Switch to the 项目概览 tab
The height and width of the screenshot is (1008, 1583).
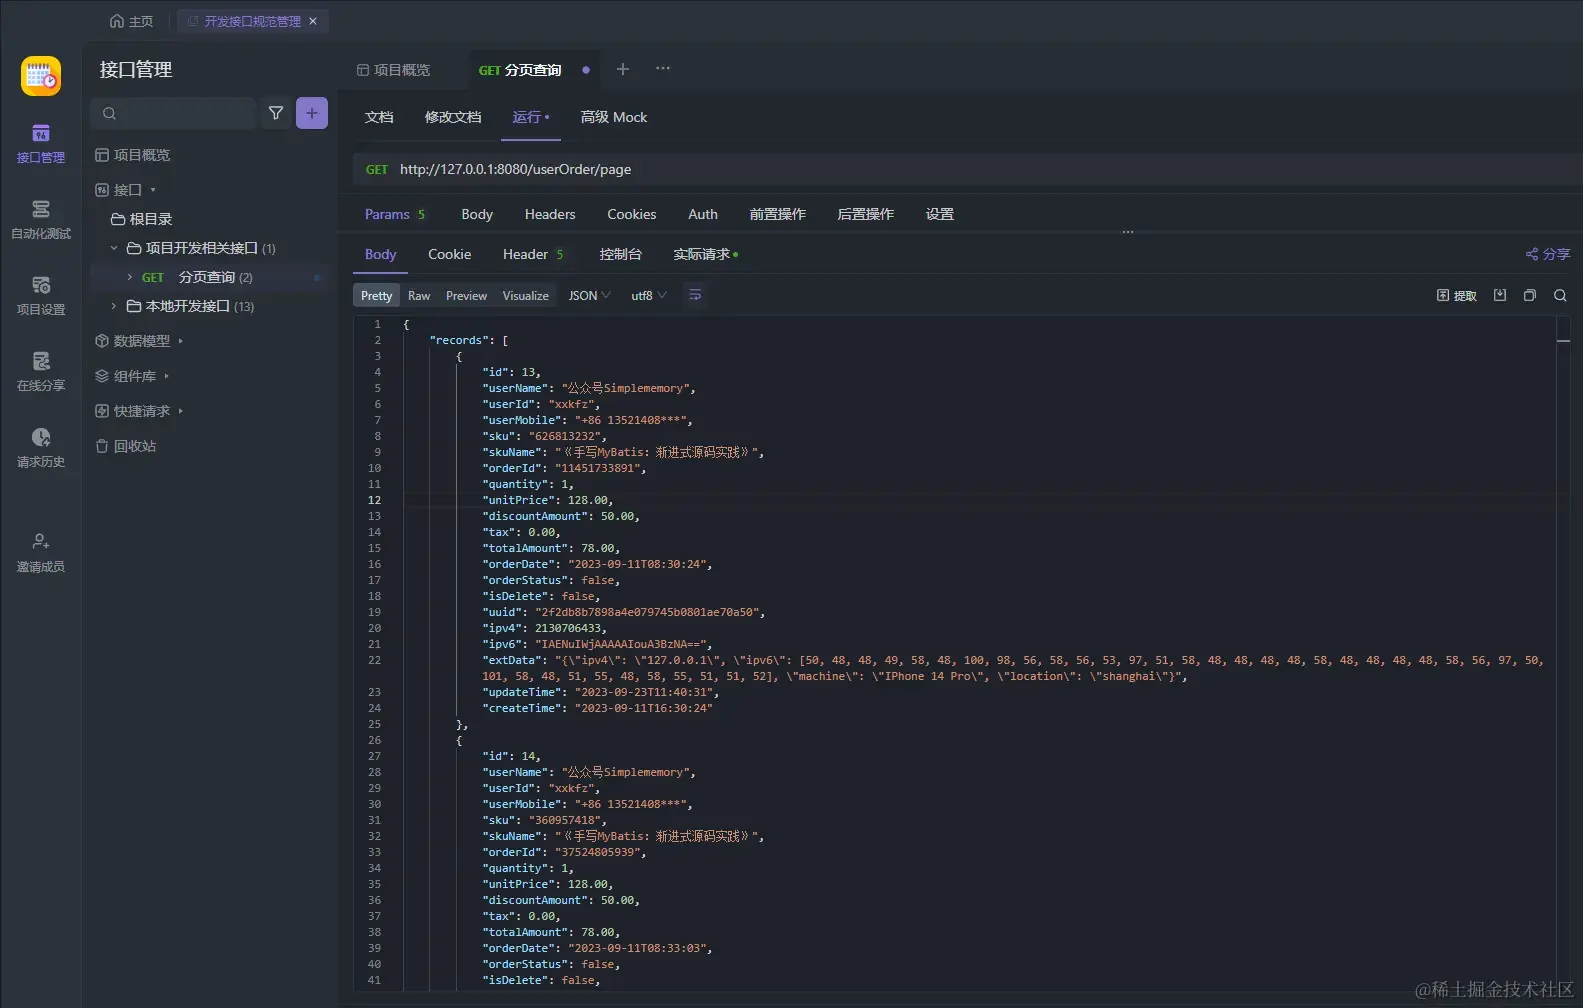[x=393, y=70]
